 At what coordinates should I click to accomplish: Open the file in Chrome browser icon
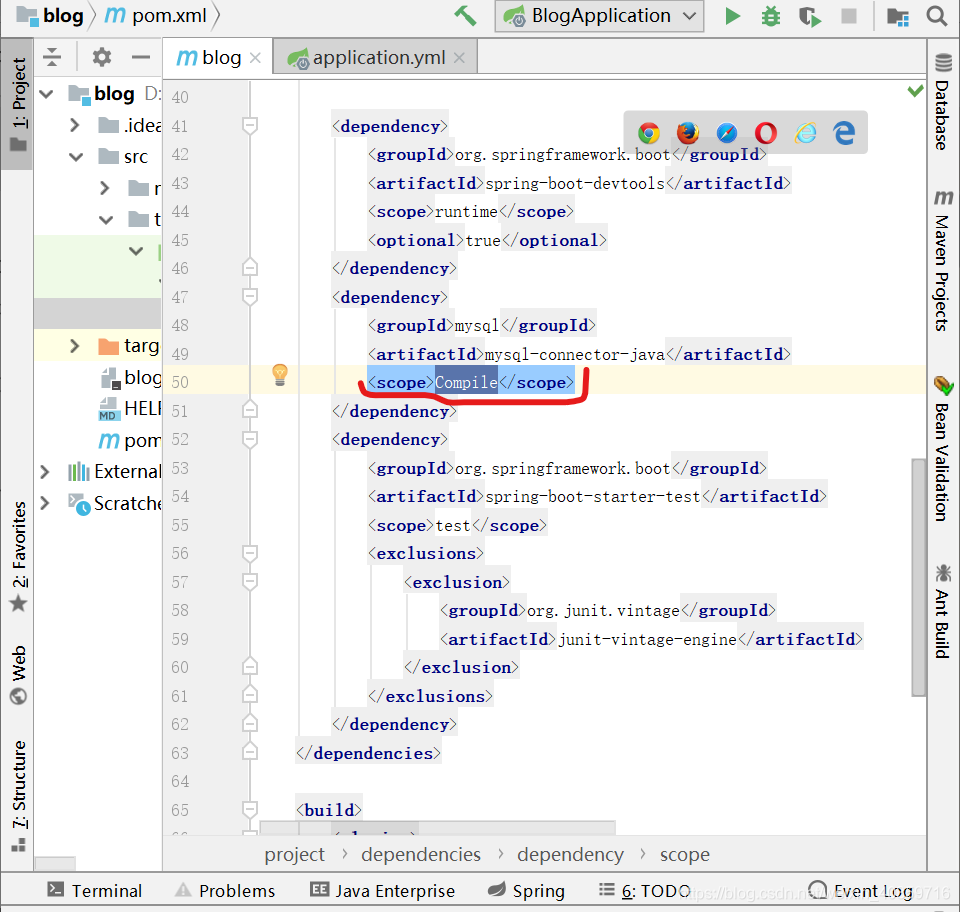pos(648,133)
